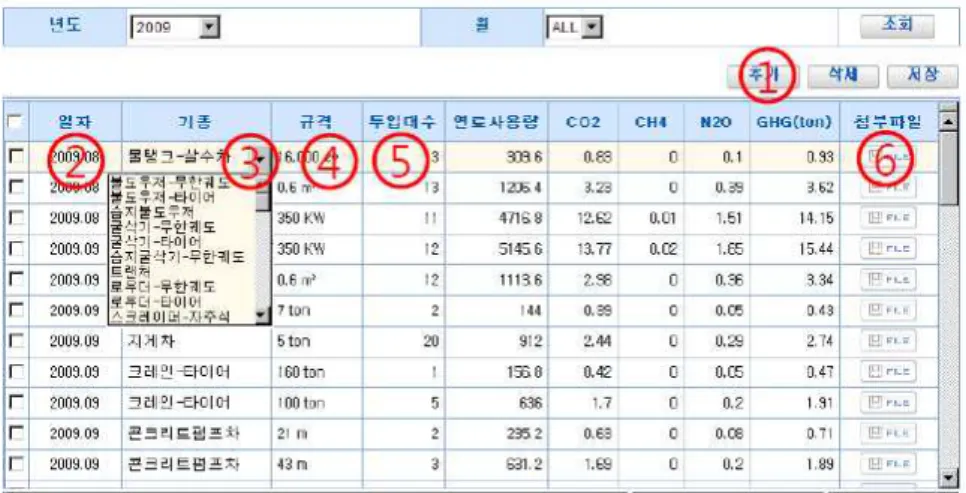The image size is (966, 493).
Task: Open the 월 dropdown showing ALL
Action: click(574, 28)
